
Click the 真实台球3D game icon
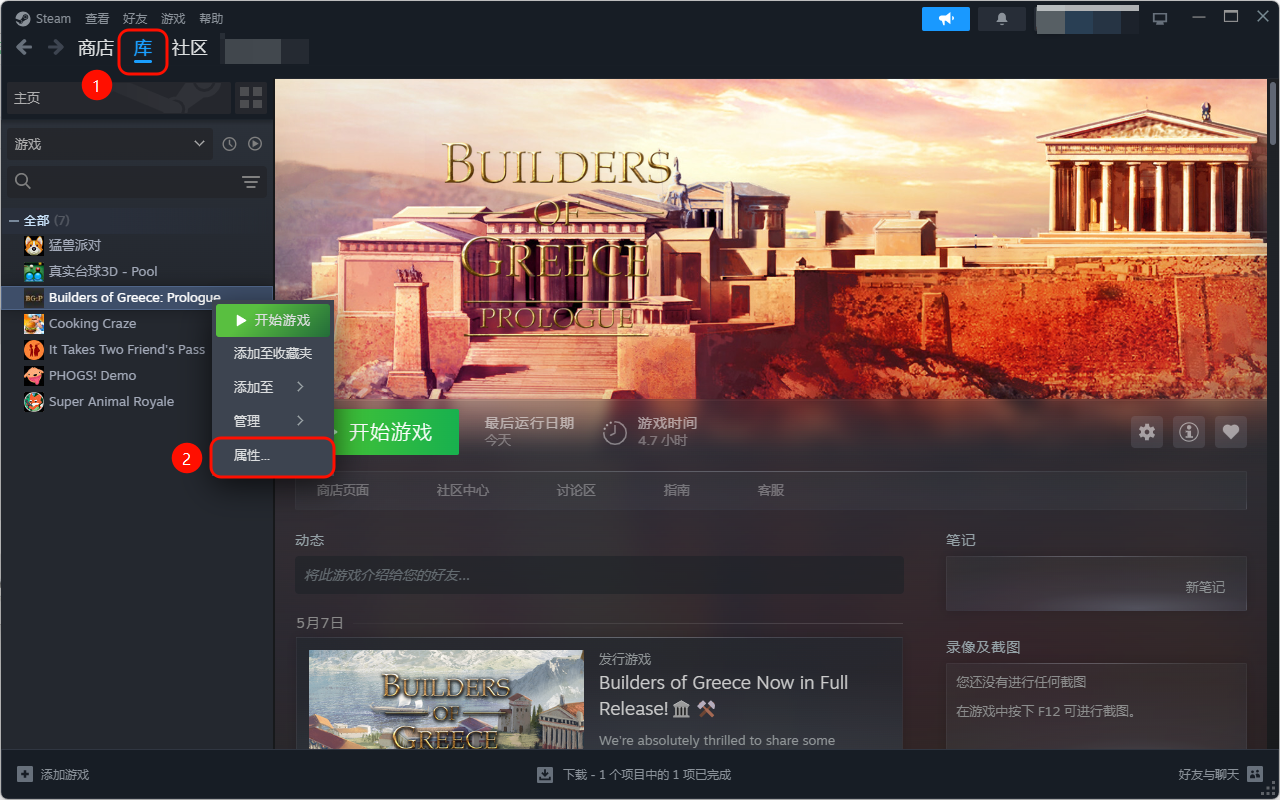pos(34,271)
